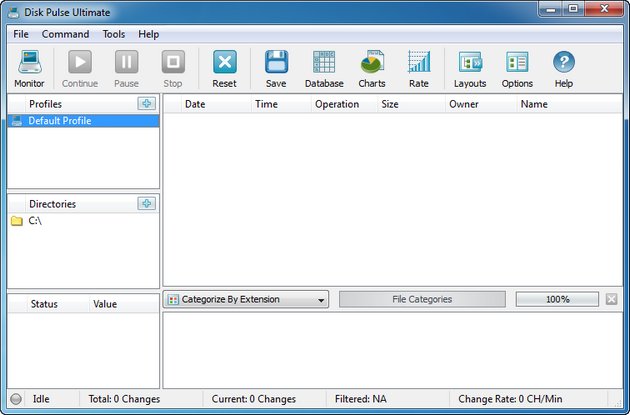This screenshot has height=415, width=630.
Task: Click the Reset toolbar icon
Action: click(x=225, y=68)
